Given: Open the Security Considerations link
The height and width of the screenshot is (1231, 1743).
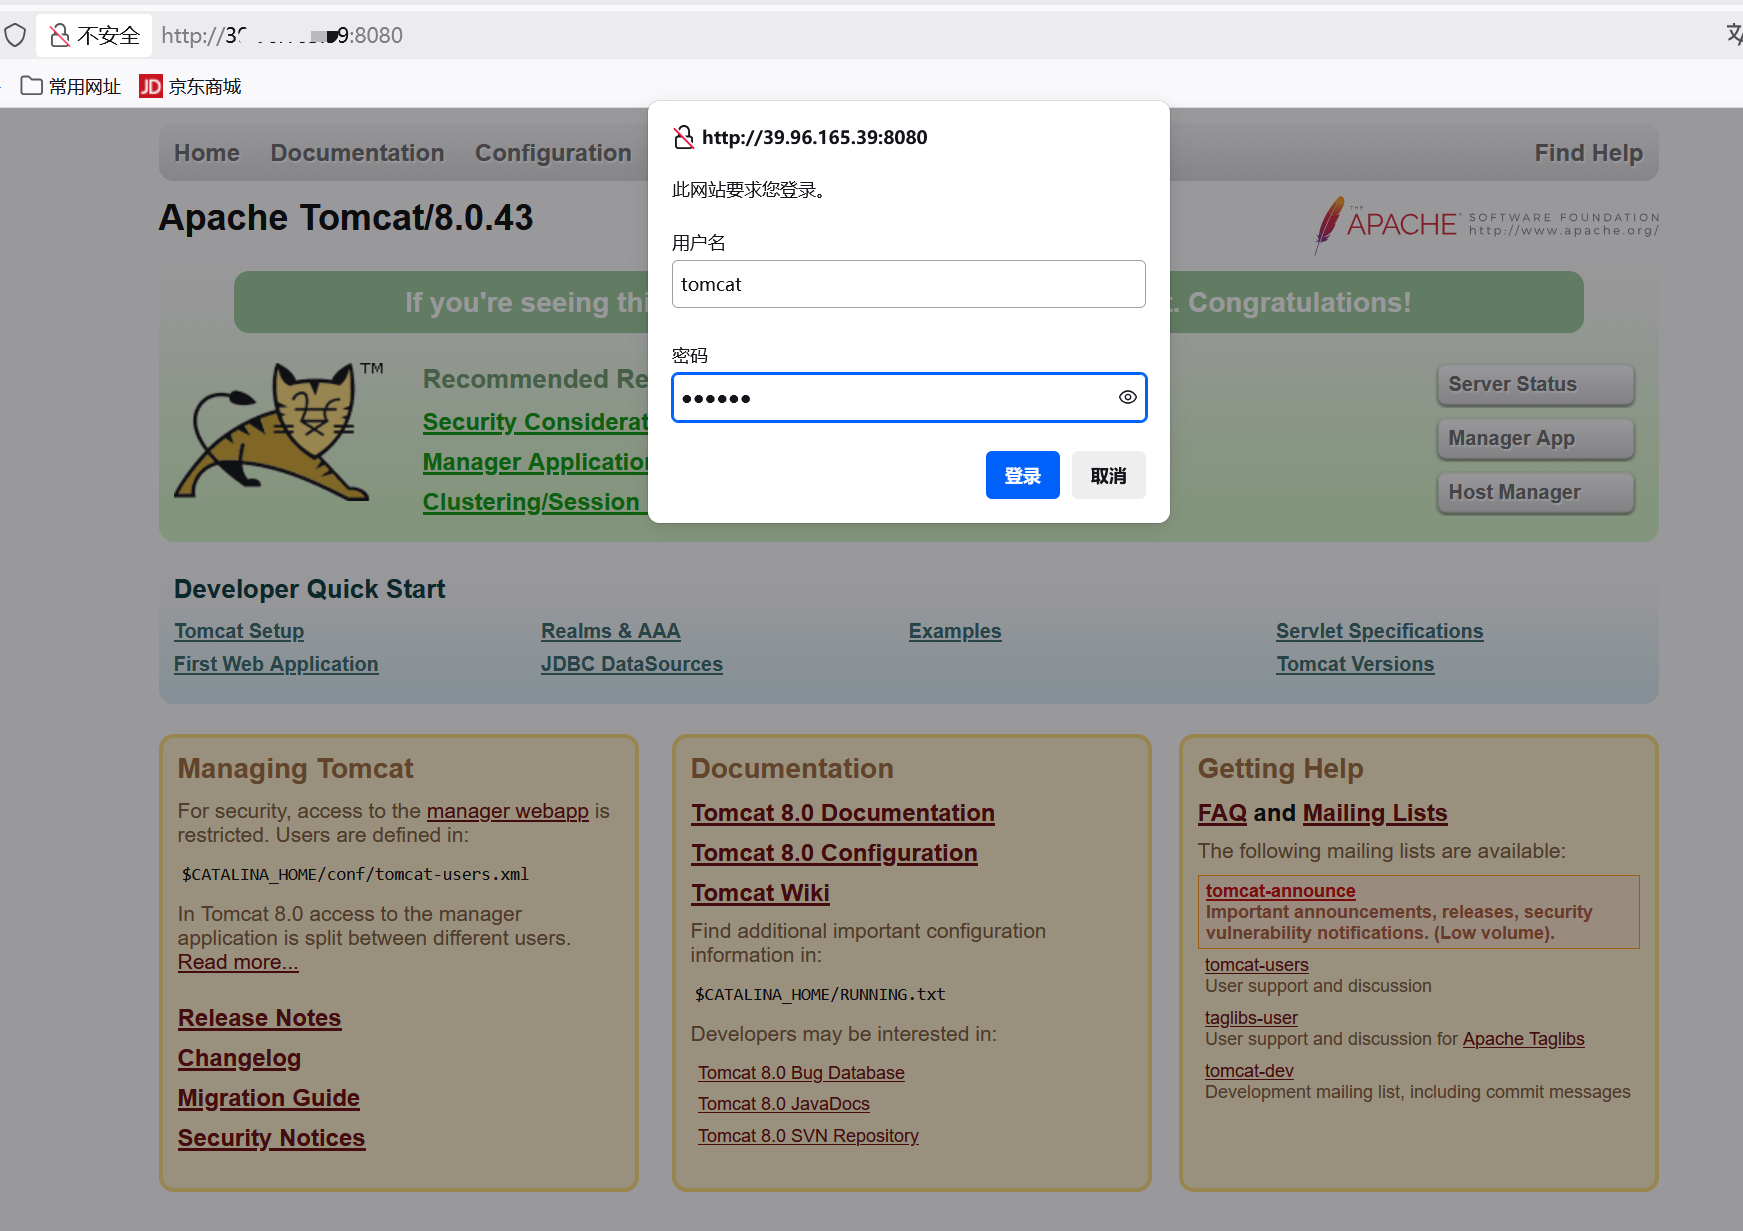Looking at the screenshot, I should pos(535,422).
